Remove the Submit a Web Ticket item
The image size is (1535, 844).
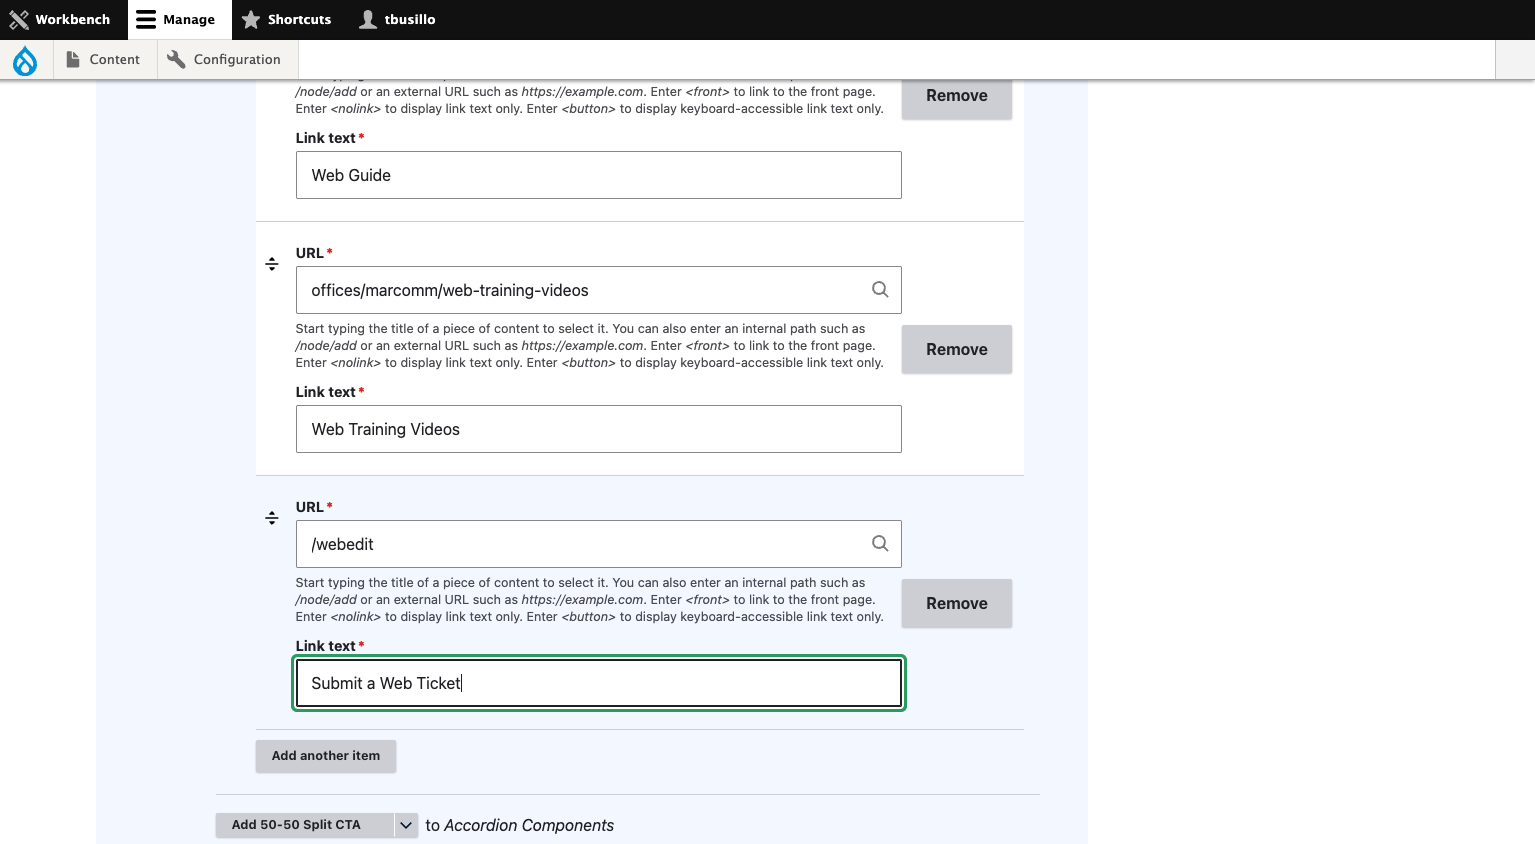tap(957, 603)
